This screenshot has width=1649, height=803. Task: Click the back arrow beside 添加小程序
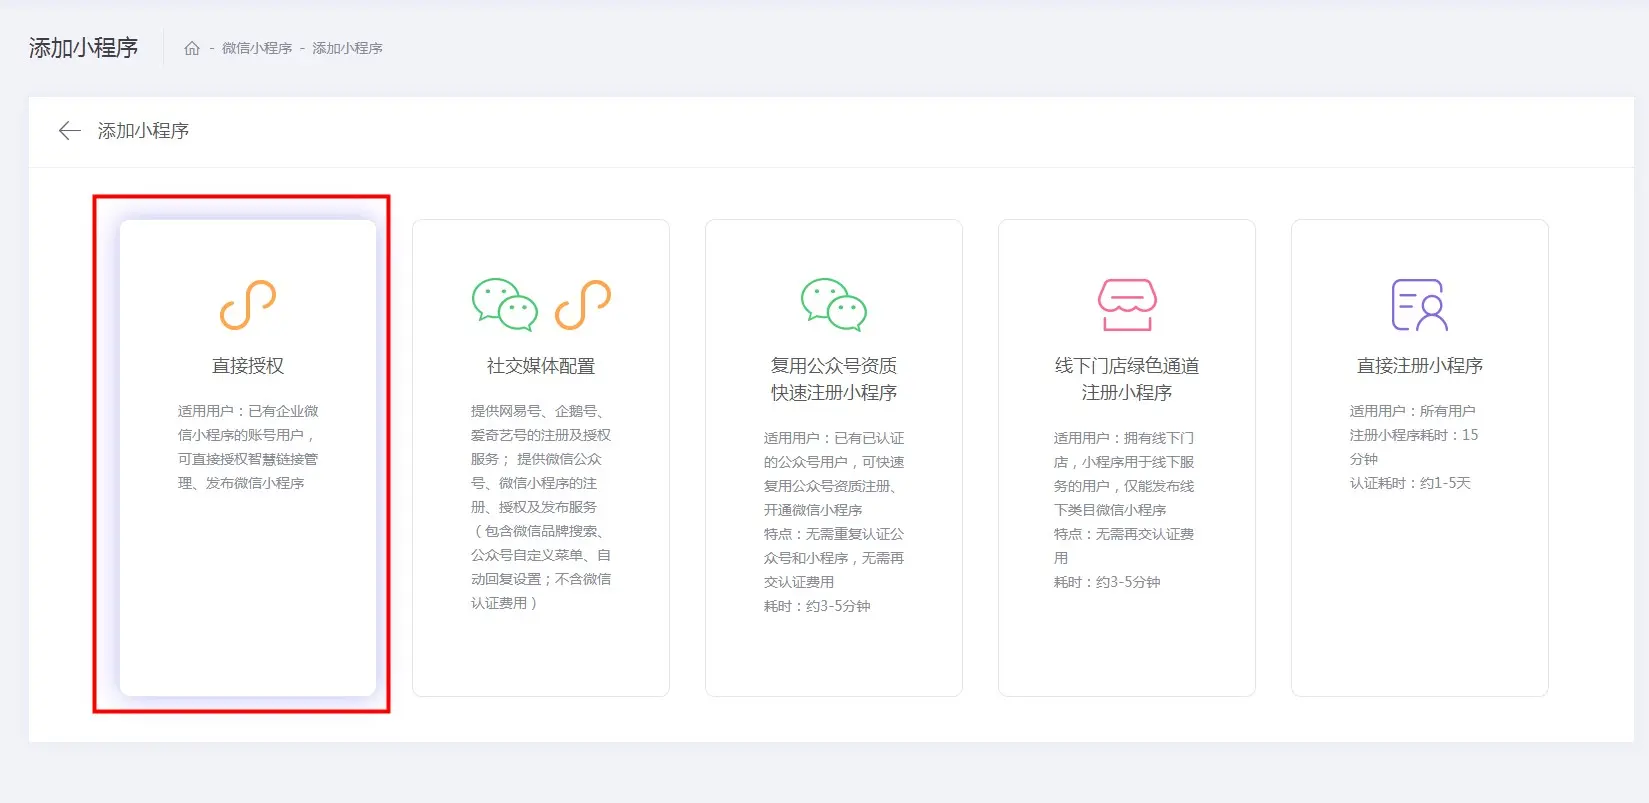click(x=69, y=131)
